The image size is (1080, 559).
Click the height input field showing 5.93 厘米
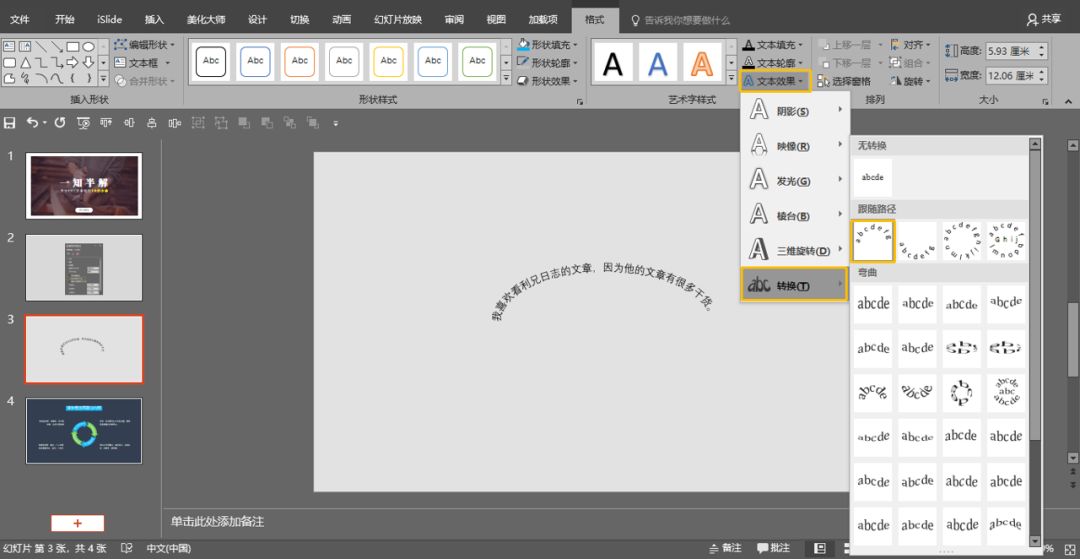1011,51
